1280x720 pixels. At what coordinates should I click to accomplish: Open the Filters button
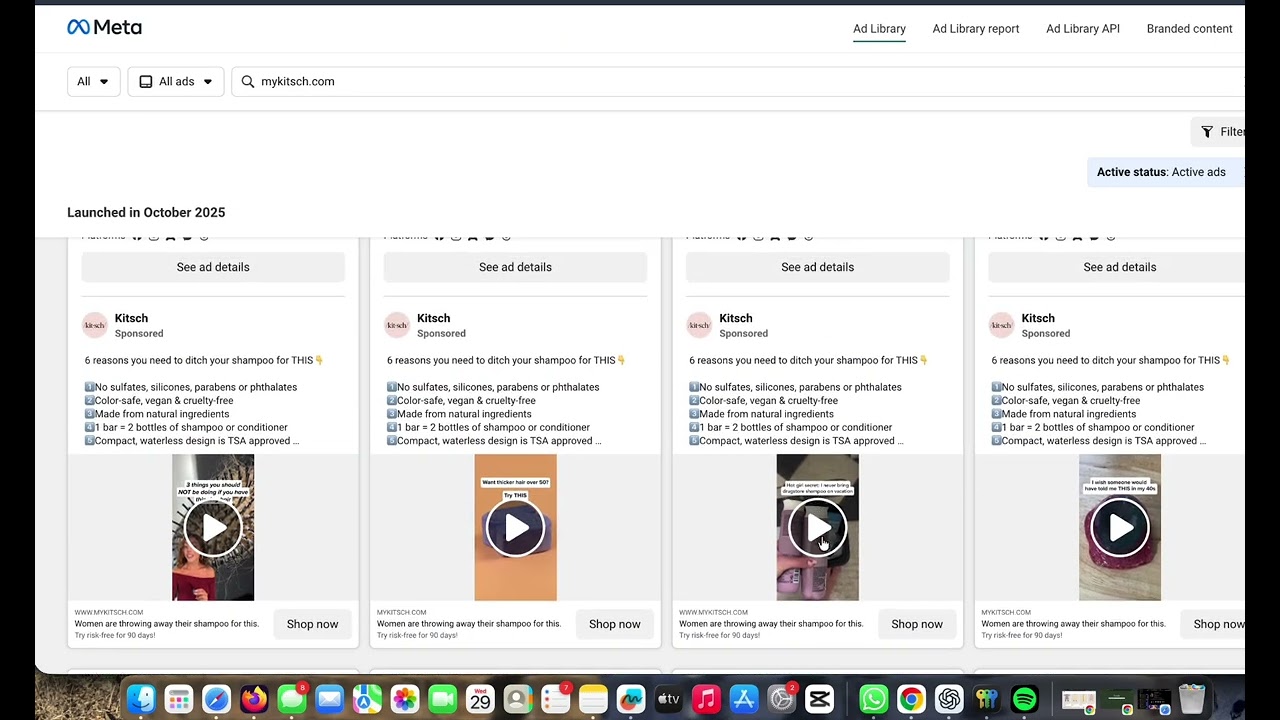click(x=1220, y=132)
